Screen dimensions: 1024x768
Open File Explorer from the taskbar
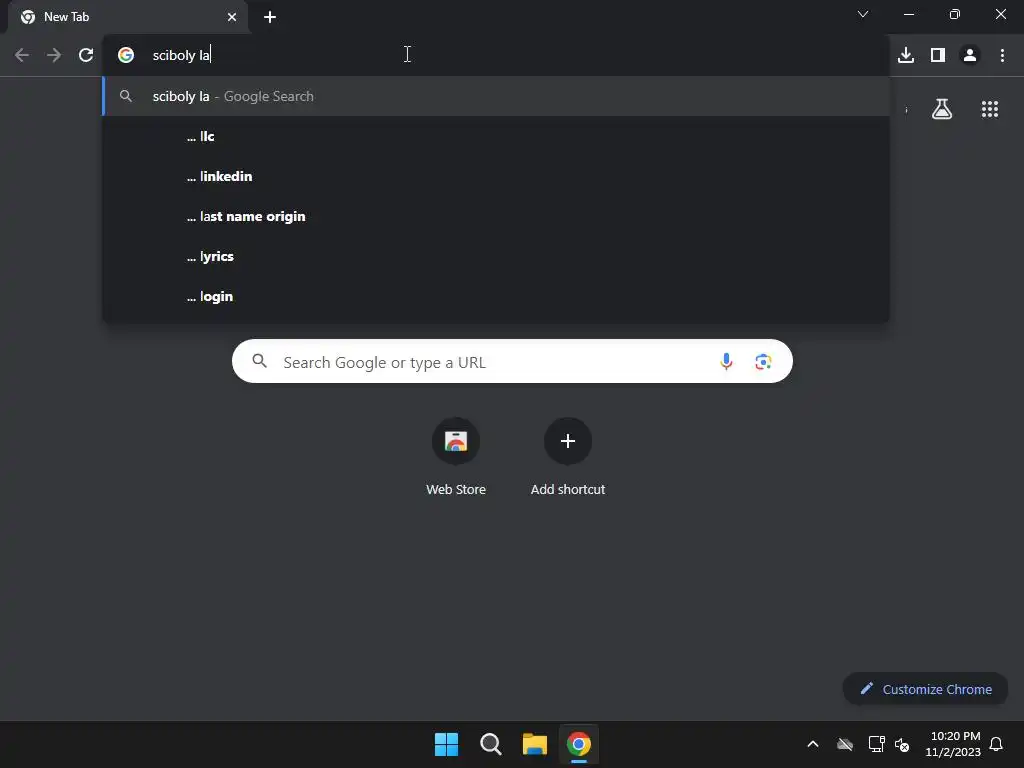(534, 744)
